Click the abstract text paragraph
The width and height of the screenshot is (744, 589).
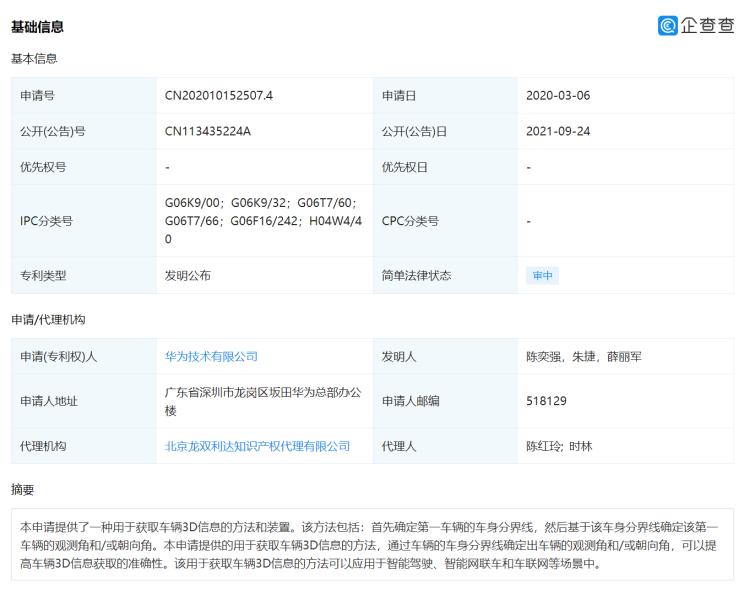[x=371, y=545]
